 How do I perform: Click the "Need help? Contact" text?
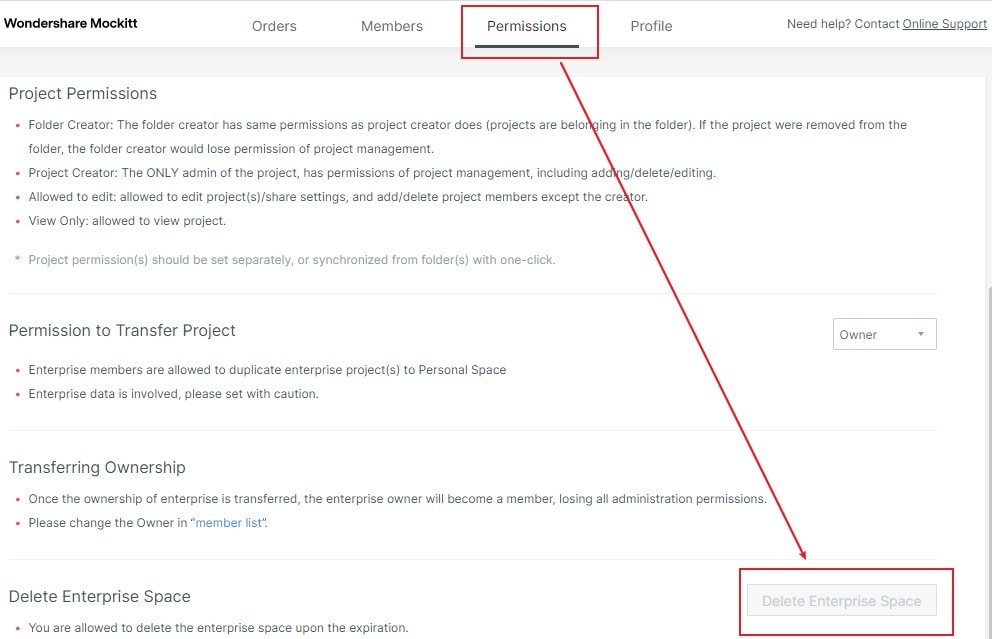(843, 24)
